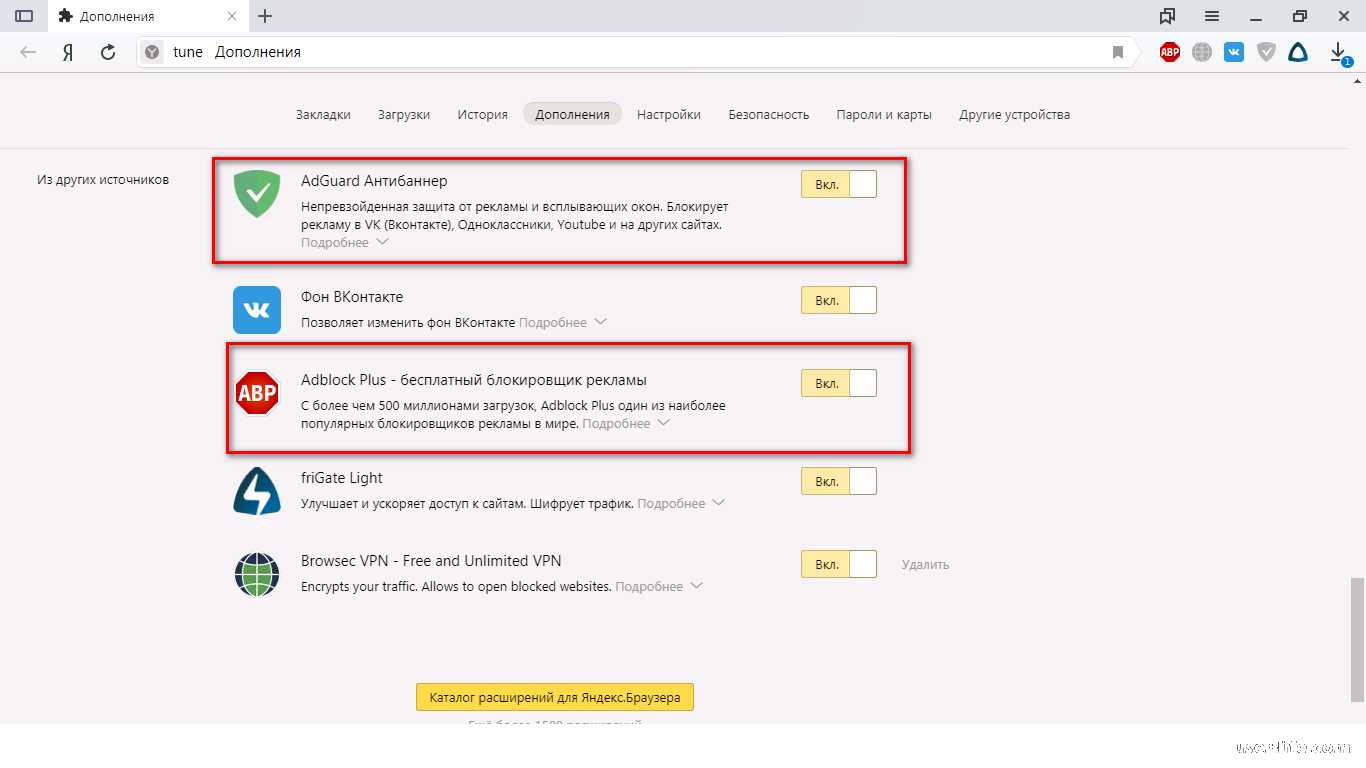Click Browsec VPN - Free and Unlimited VPN title
The height and width of the screenshot is (768, 1366).
[431, 561]
